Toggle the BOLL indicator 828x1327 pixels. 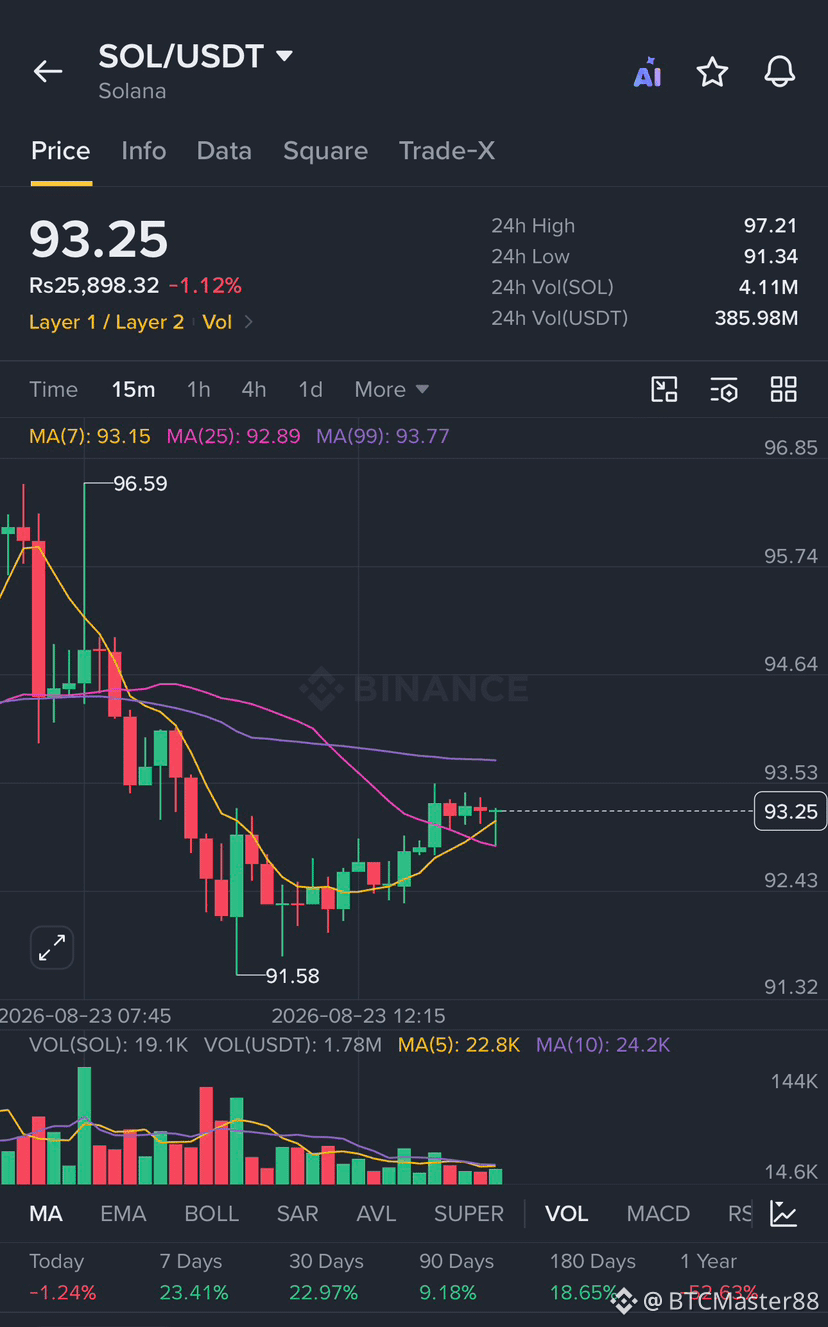pos(212,1213)
